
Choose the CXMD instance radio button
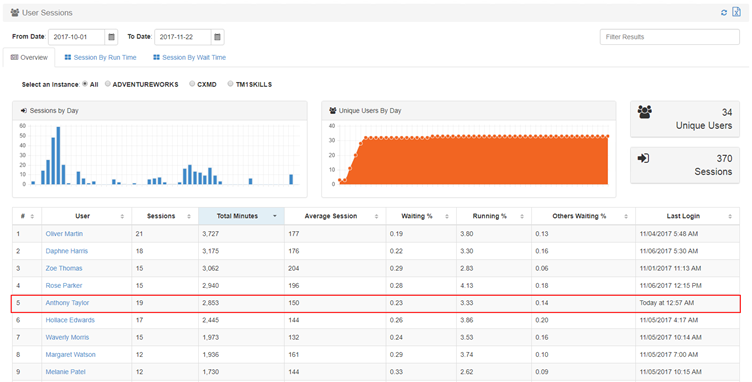point(192,84)
